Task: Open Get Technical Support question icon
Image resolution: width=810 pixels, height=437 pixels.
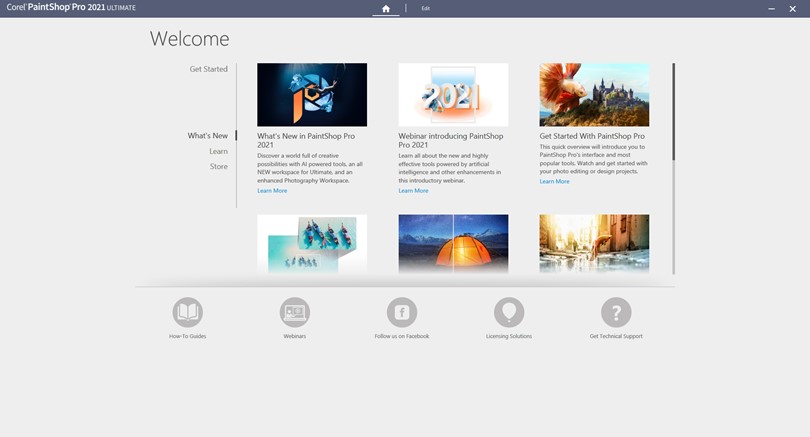Action: click(616, 312)
